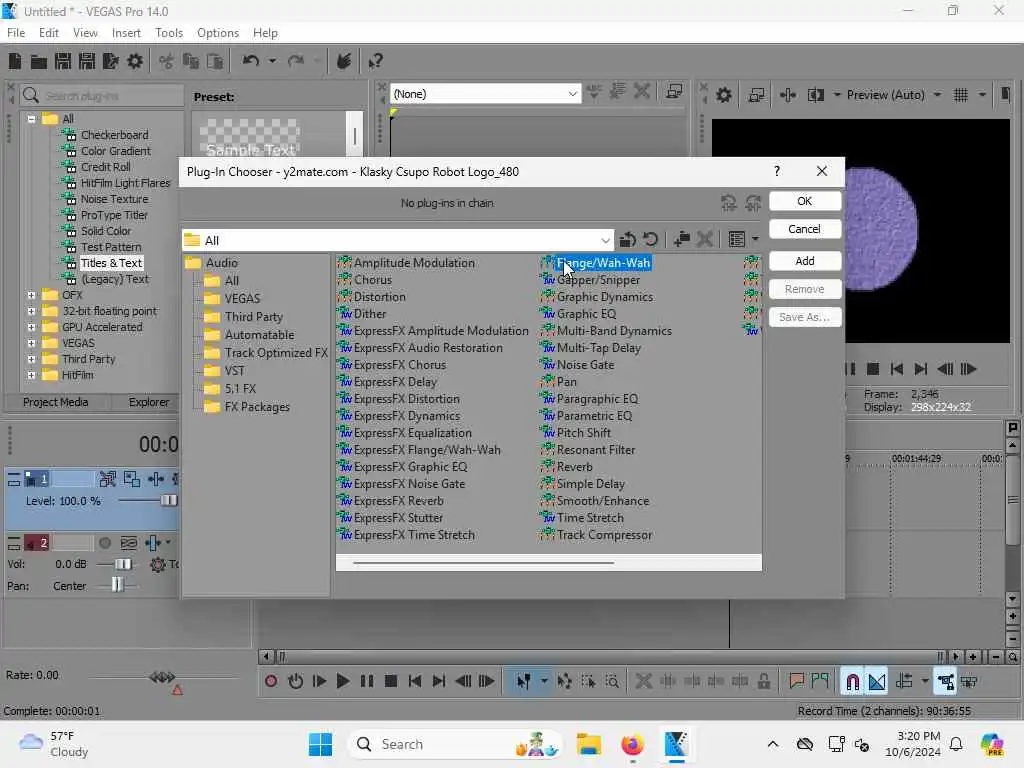Screen dimensions: 1024x768
Task: Toggle Lock Envelopes to Events icon
Action: tap(945, 681)
